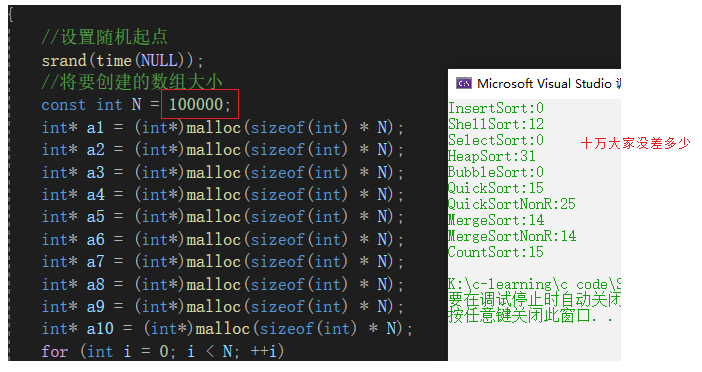Click the for loop line
This screenshot has height=372, width=702.
tap(163, 351)
